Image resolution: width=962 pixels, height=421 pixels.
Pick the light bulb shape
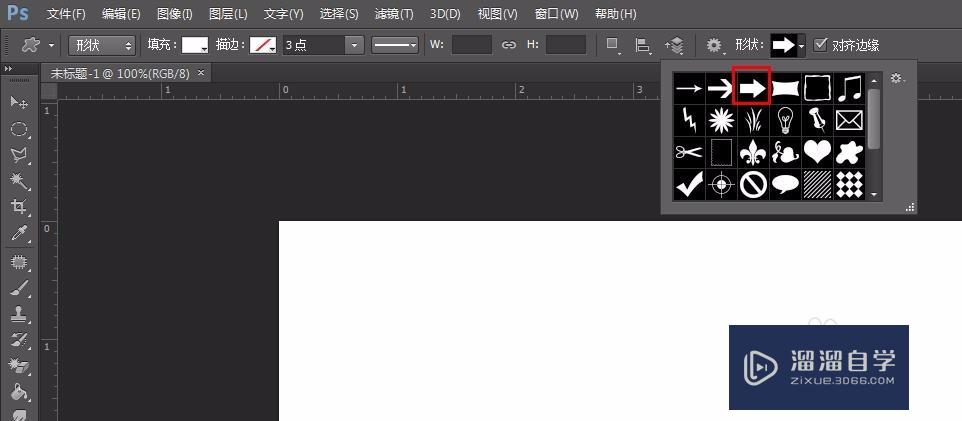(785, 121)
